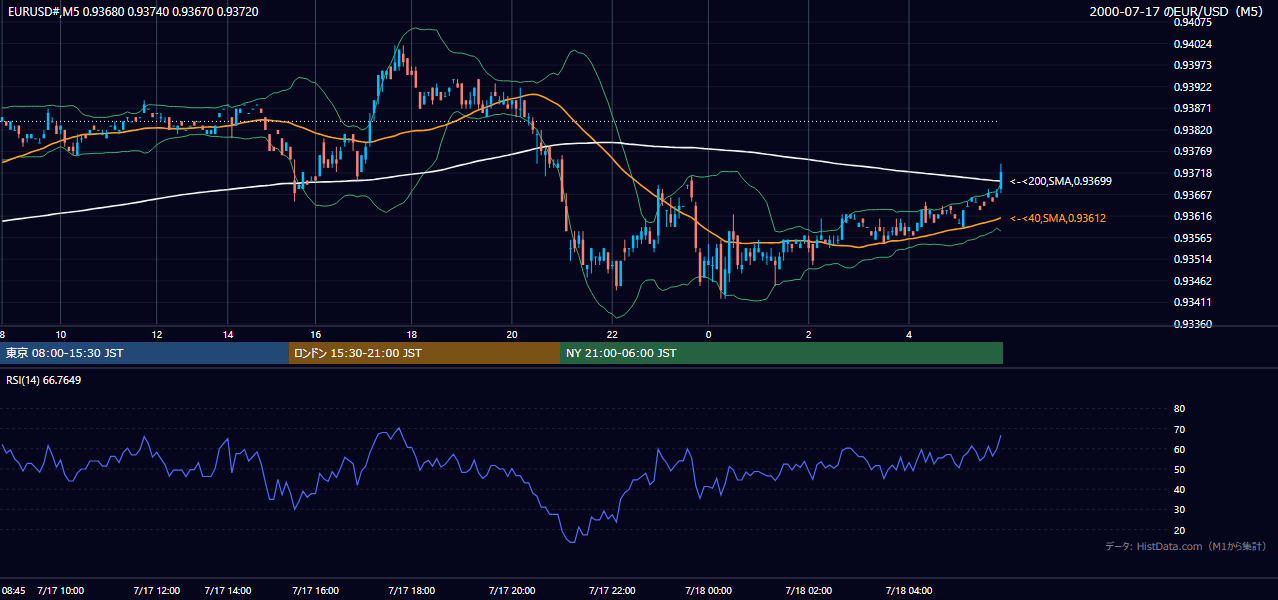Viewport: 1278px width, 600px height.
Task: Click hour label 10 under the price chart
Action: (60, 334)
